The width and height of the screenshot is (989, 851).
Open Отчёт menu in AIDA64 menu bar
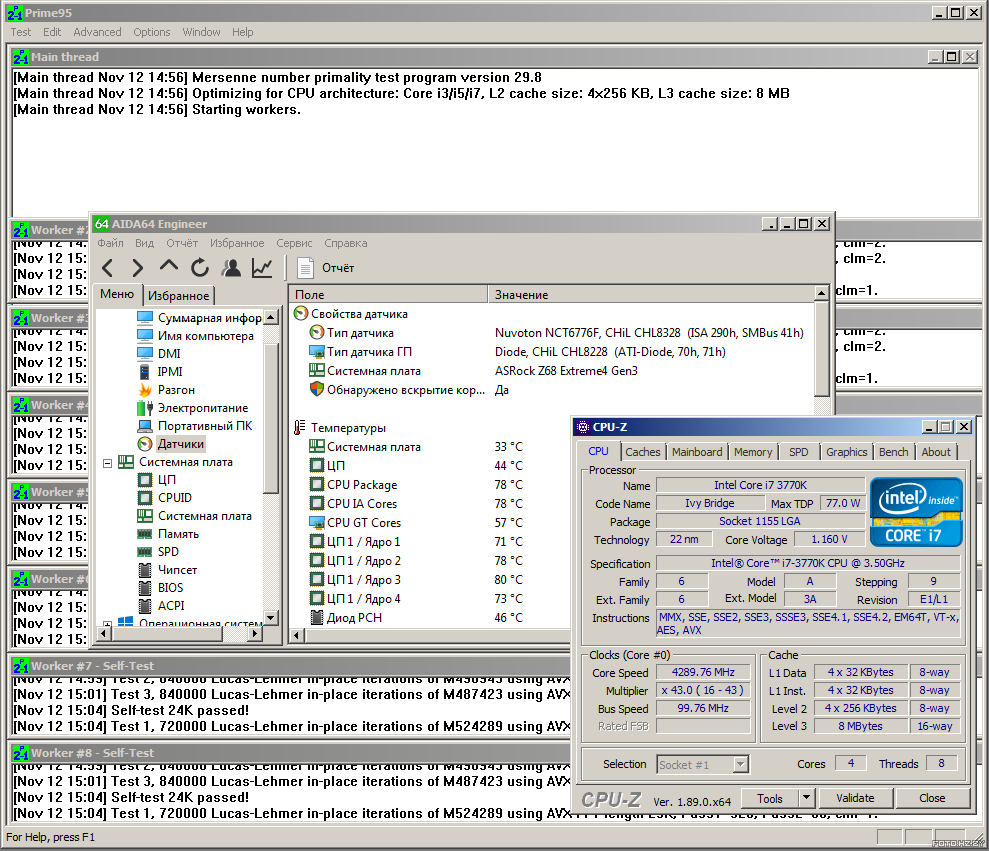(x=182, y=244)
